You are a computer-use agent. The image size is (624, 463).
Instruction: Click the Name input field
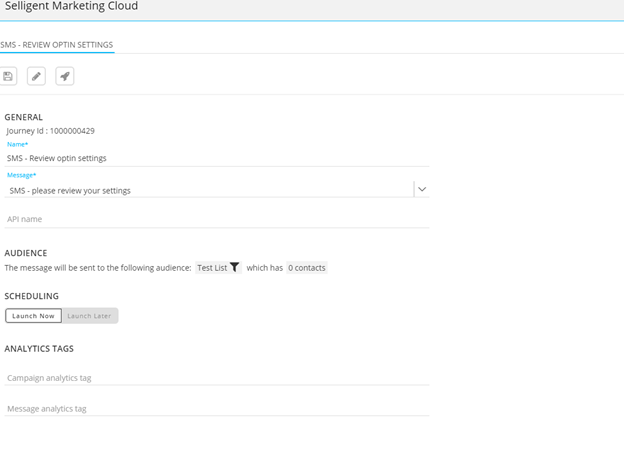click(x=217, y=158)
